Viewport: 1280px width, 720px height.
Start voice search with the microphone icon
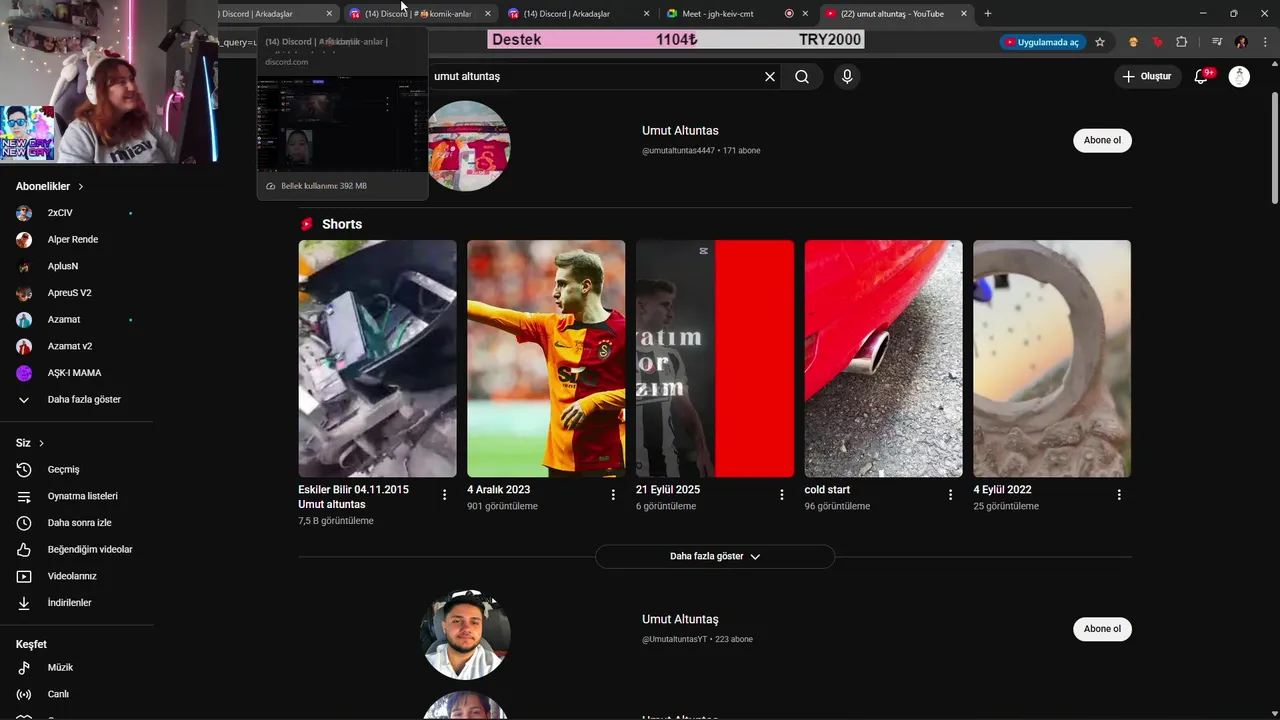tap(847, 76)
